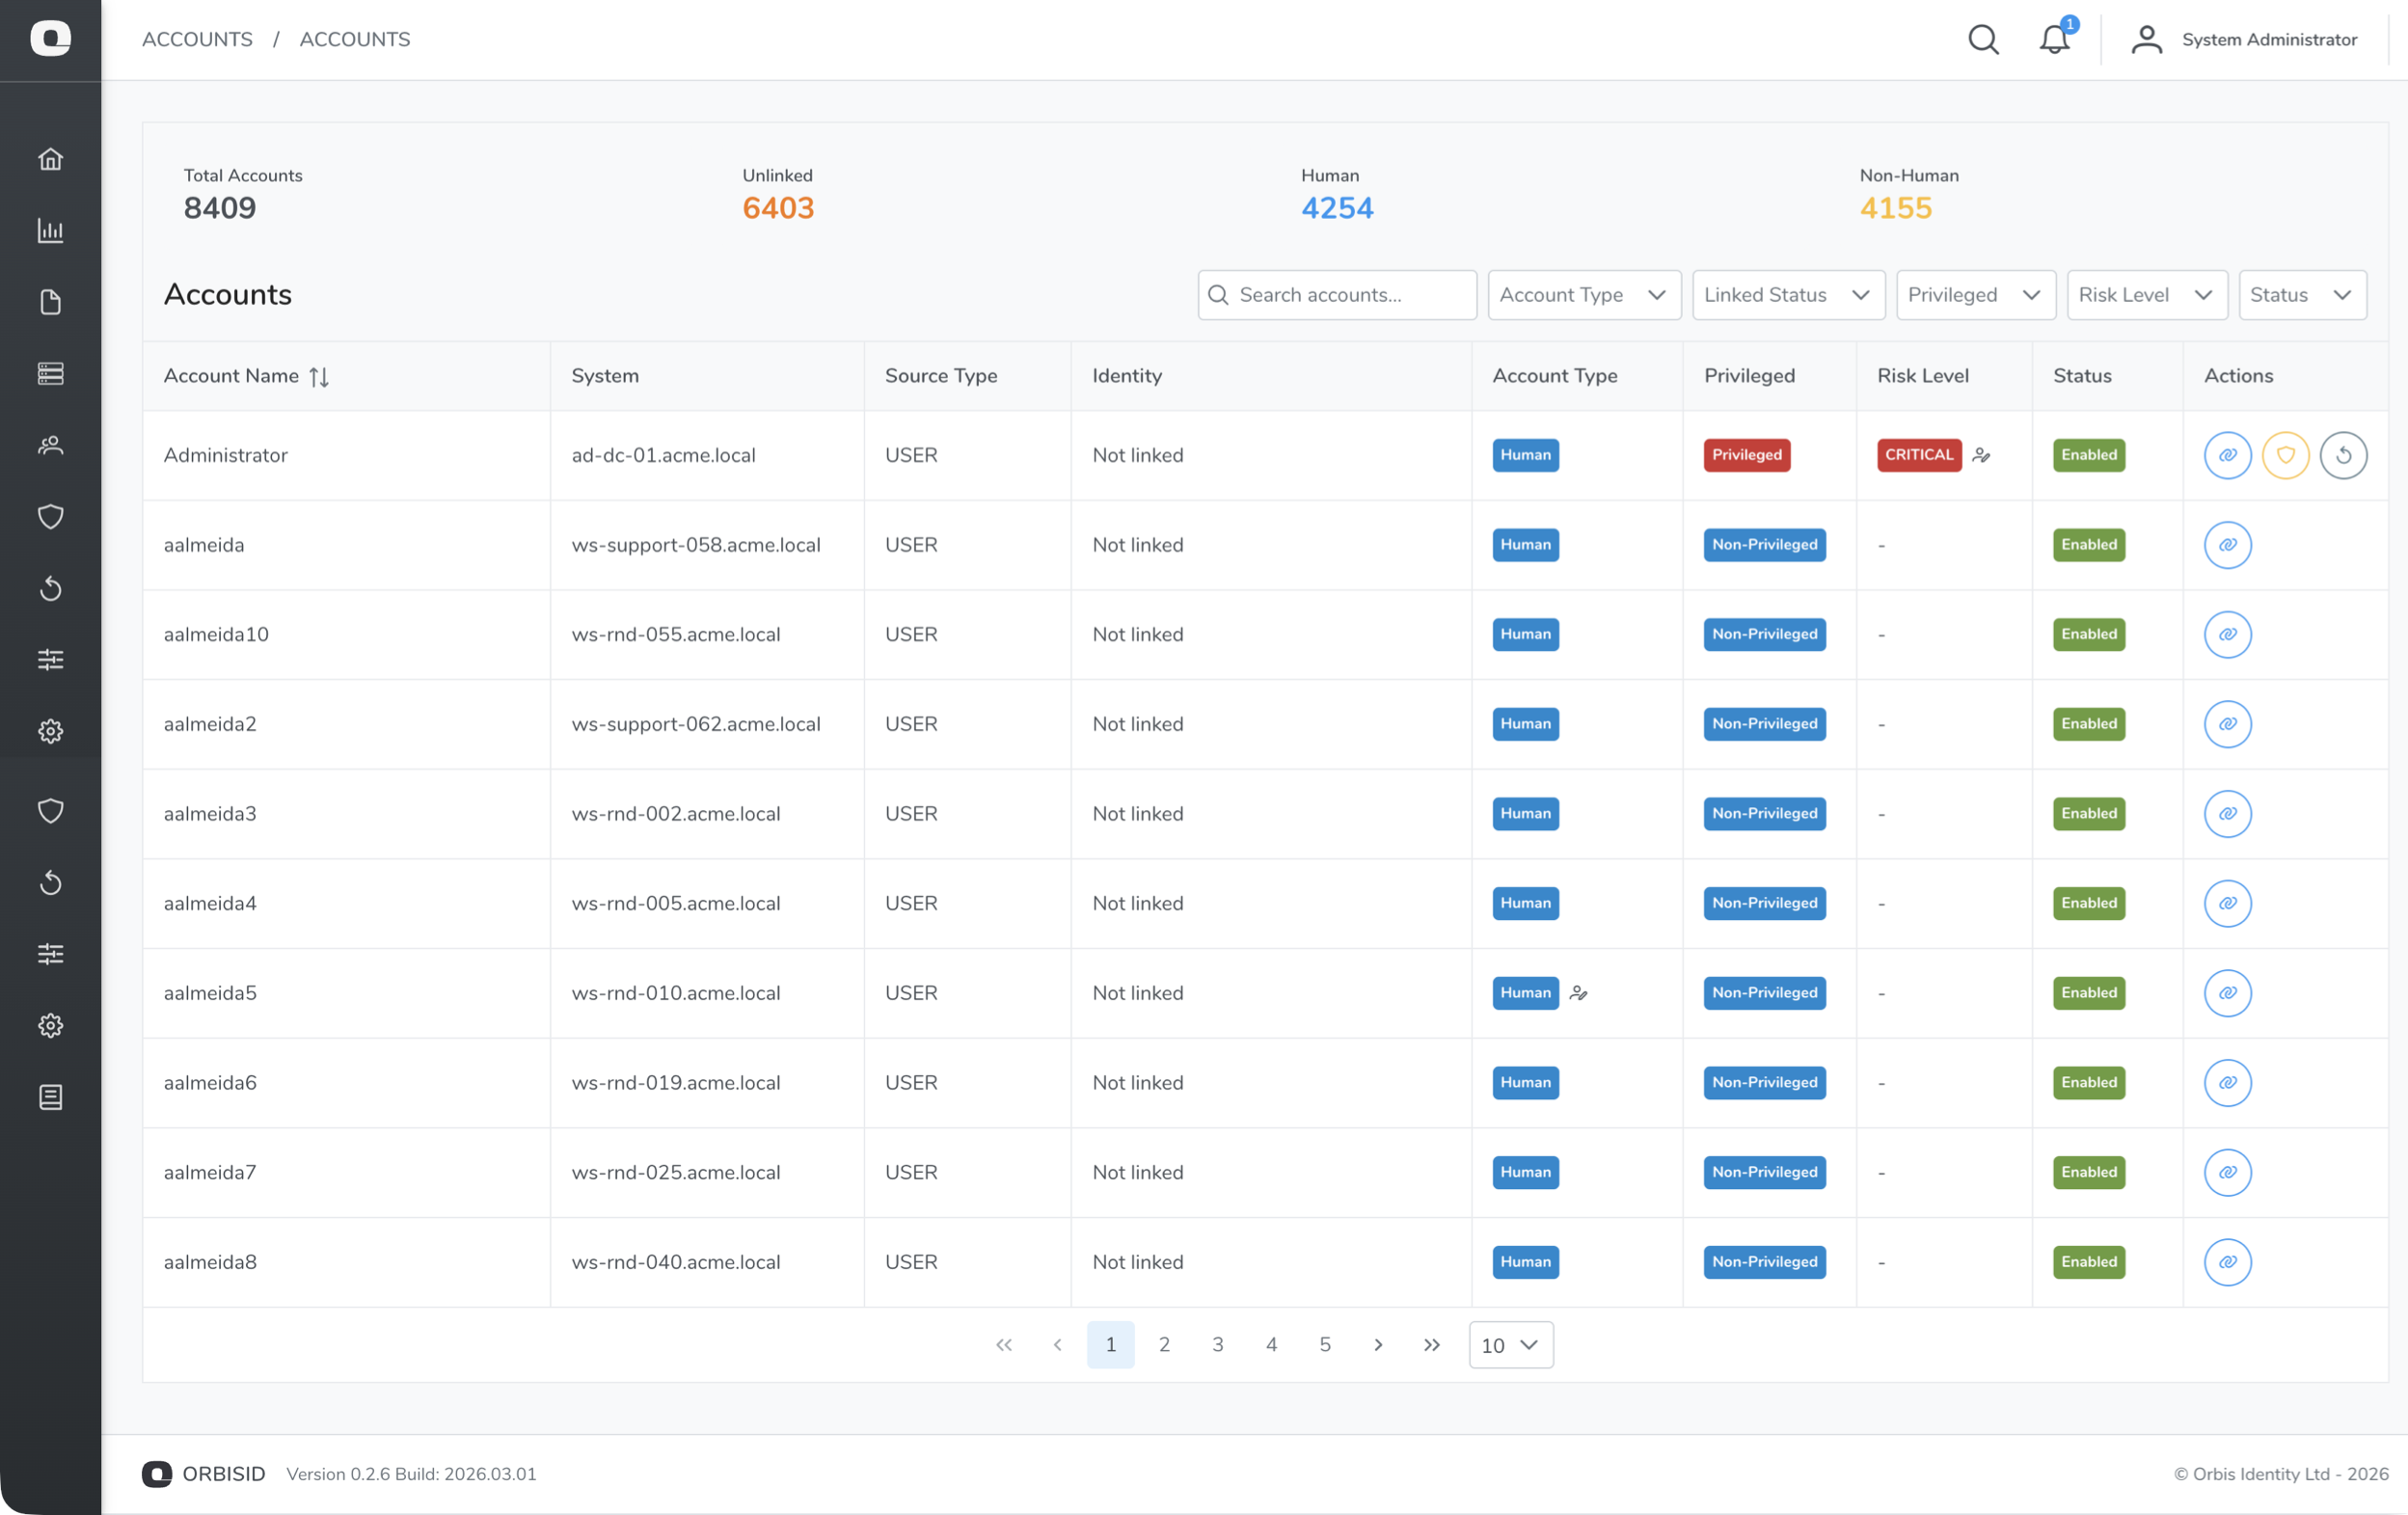Click the shield action icon for Administrator
Image resolution: width=2408 pixels, height=1515 pixels.
2285,455
